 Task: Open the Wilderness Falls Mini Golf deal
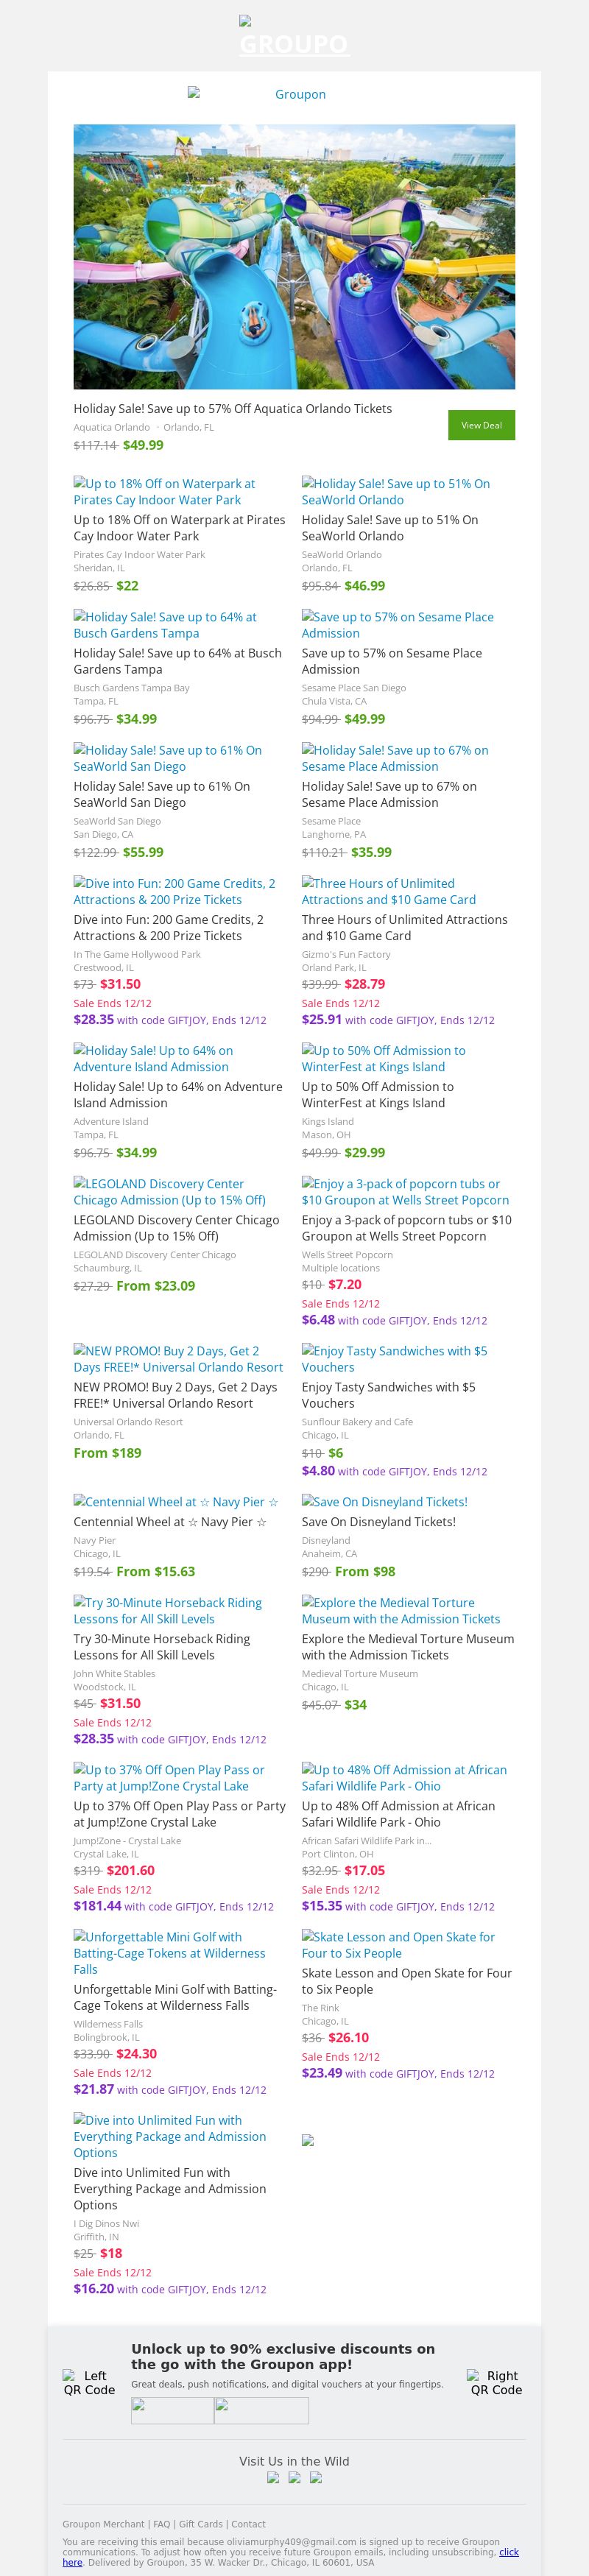coord(169,1952)
